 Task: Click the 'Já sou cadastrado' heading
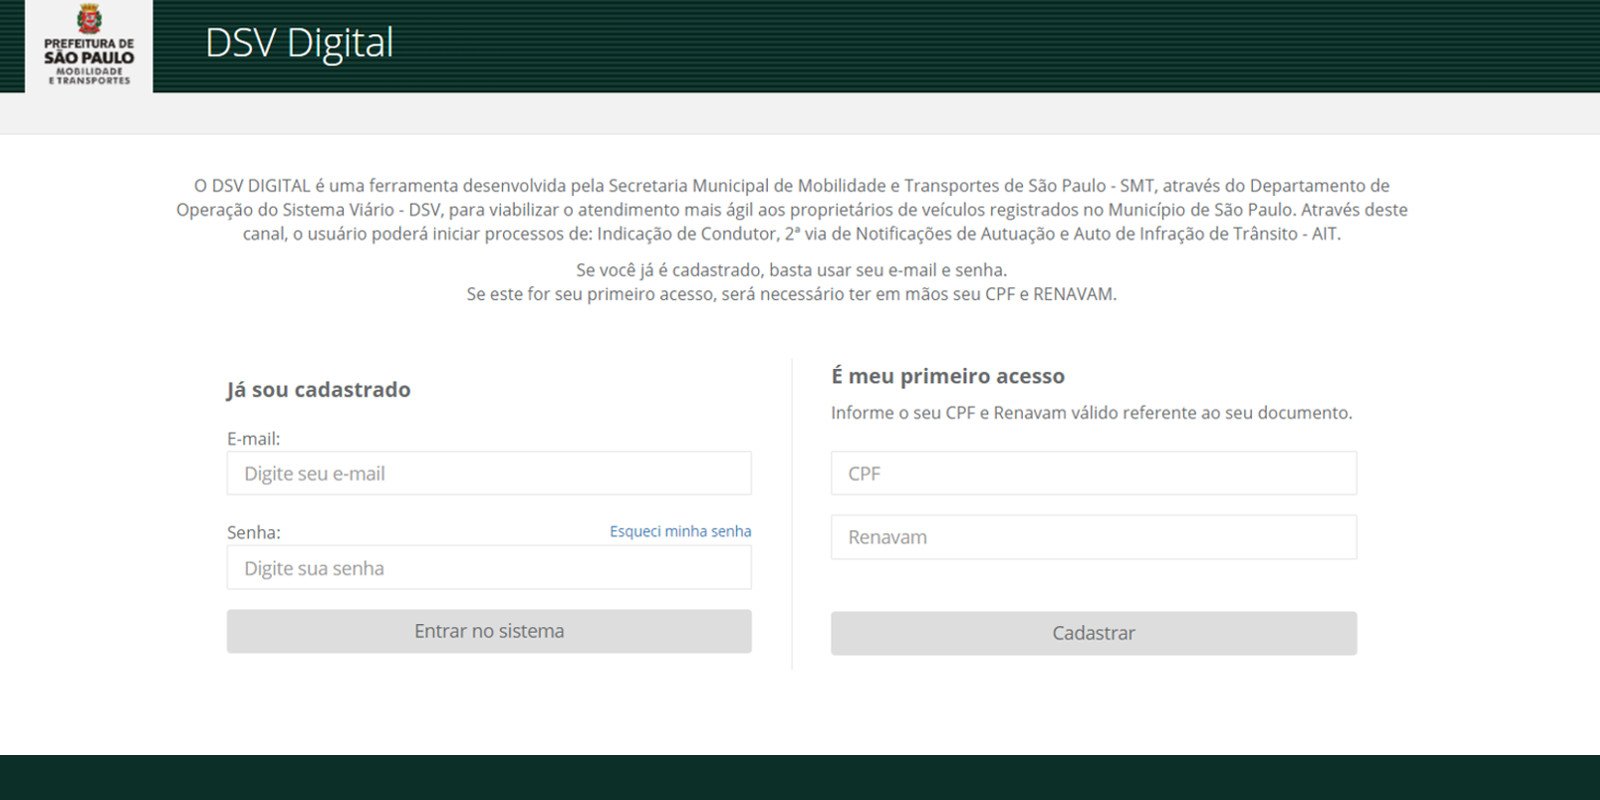[319, 389]
